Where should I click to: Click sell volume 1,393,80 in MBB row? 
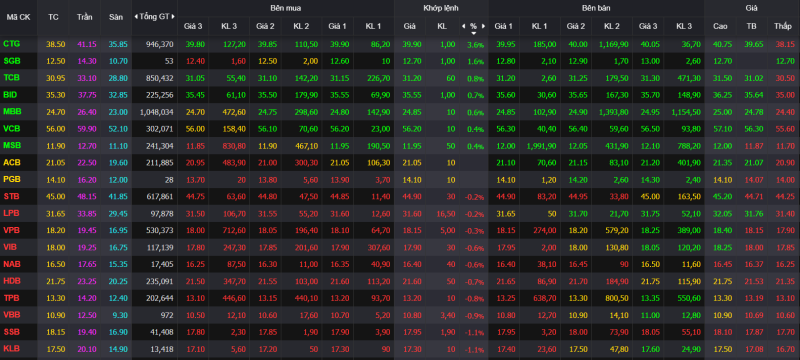pyautogui.click(x=613, y=112)
